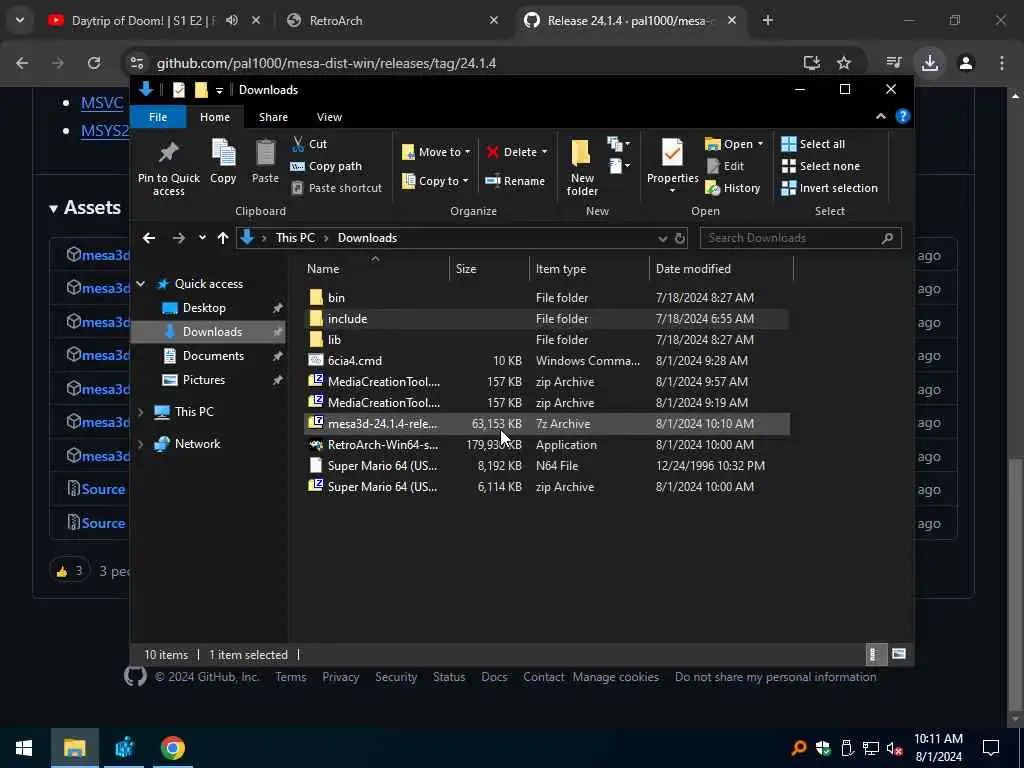Screen dimensions: 1024x768
Task: Click Copy path in Clipboard group
Action: [326, 166]
